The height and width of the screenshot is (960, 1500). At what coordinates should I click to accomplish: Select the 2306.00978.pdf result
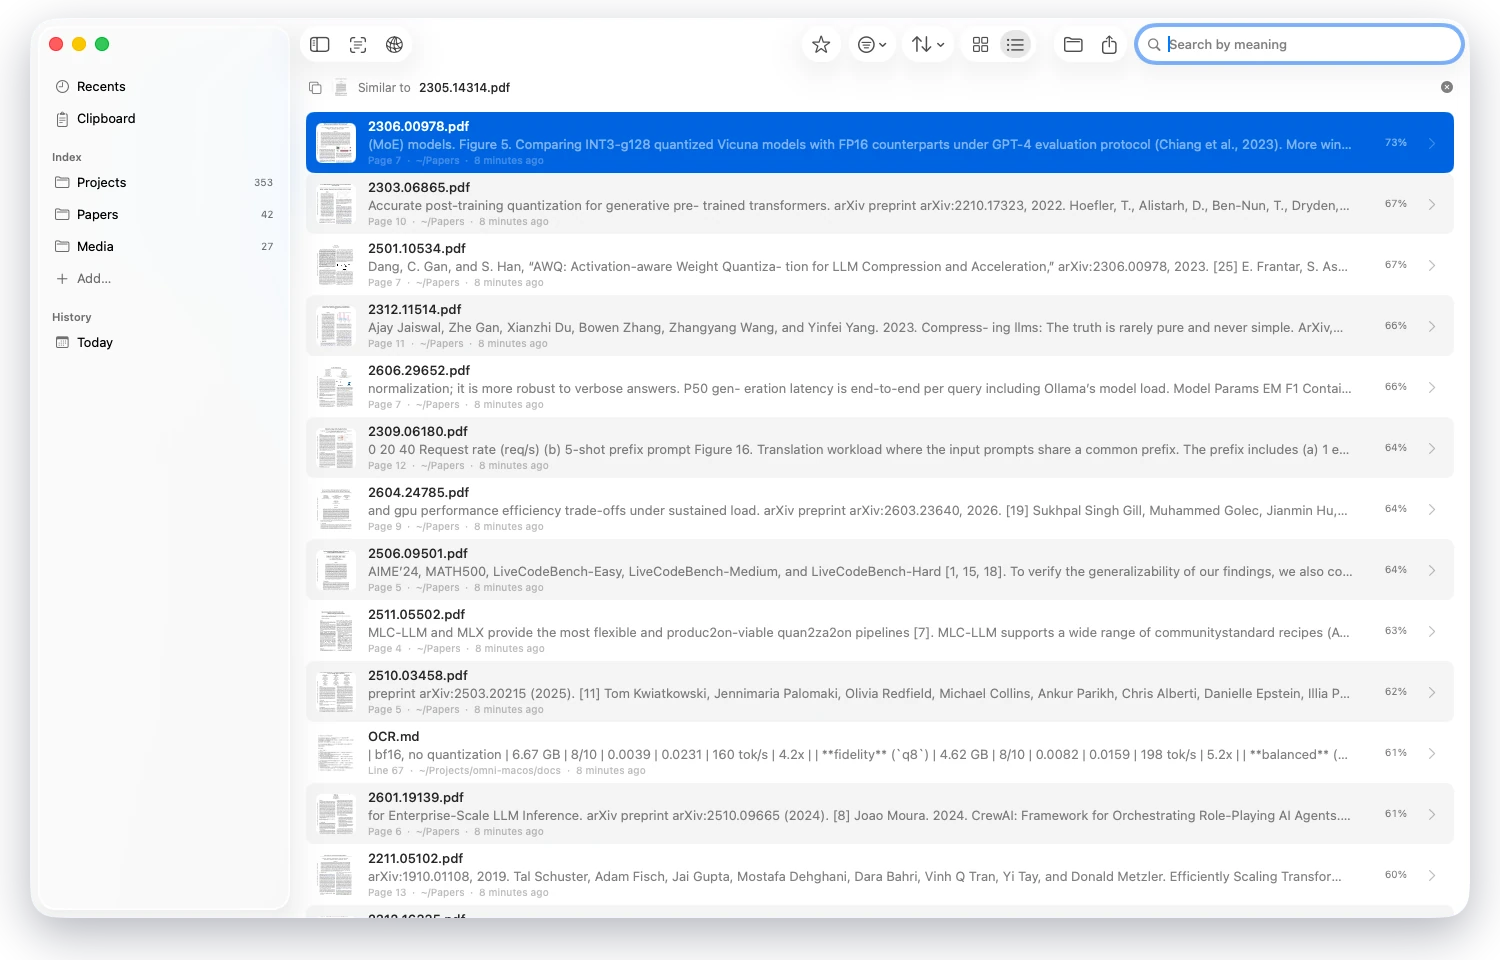click(880, 143)
